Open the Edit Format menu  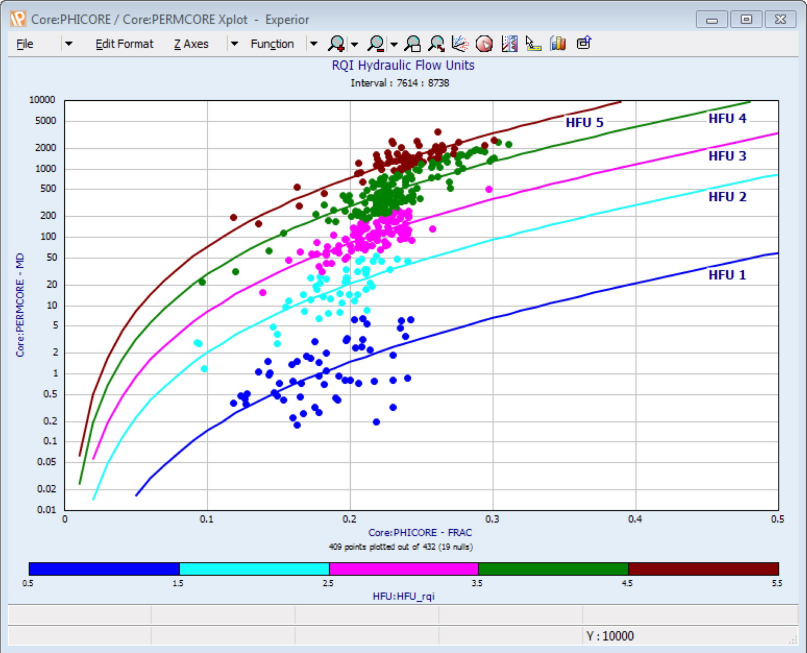pyautogui.click(x=124, y=43)
